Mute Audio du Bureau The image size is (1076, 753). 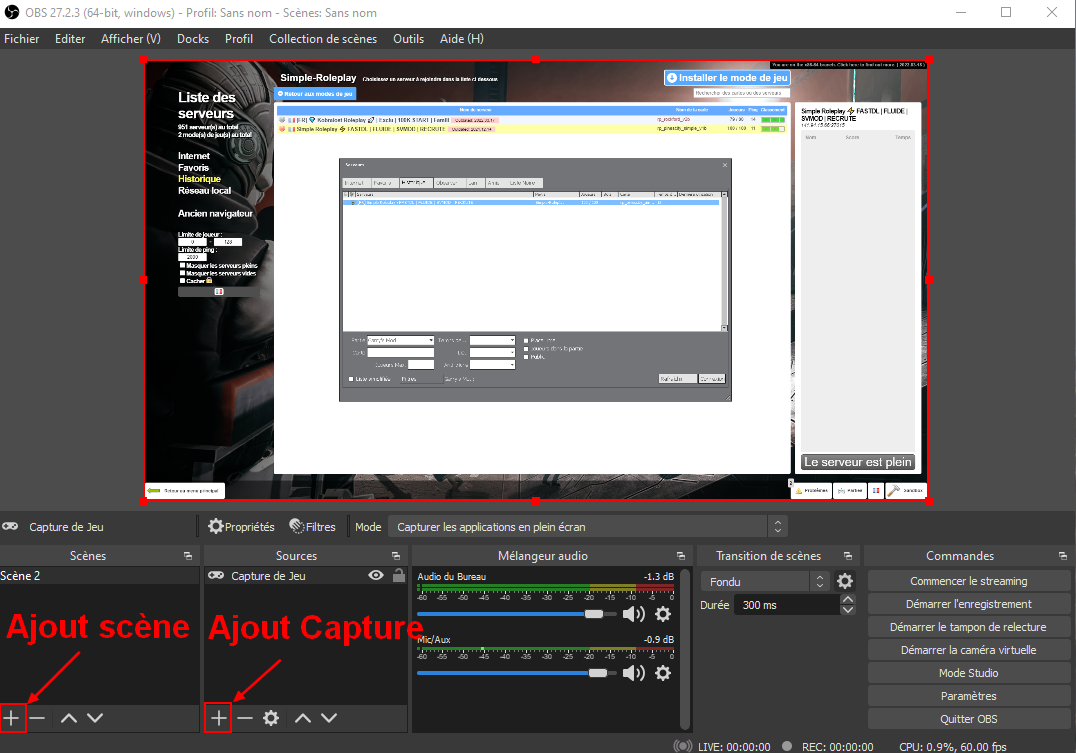pos(633,614)
